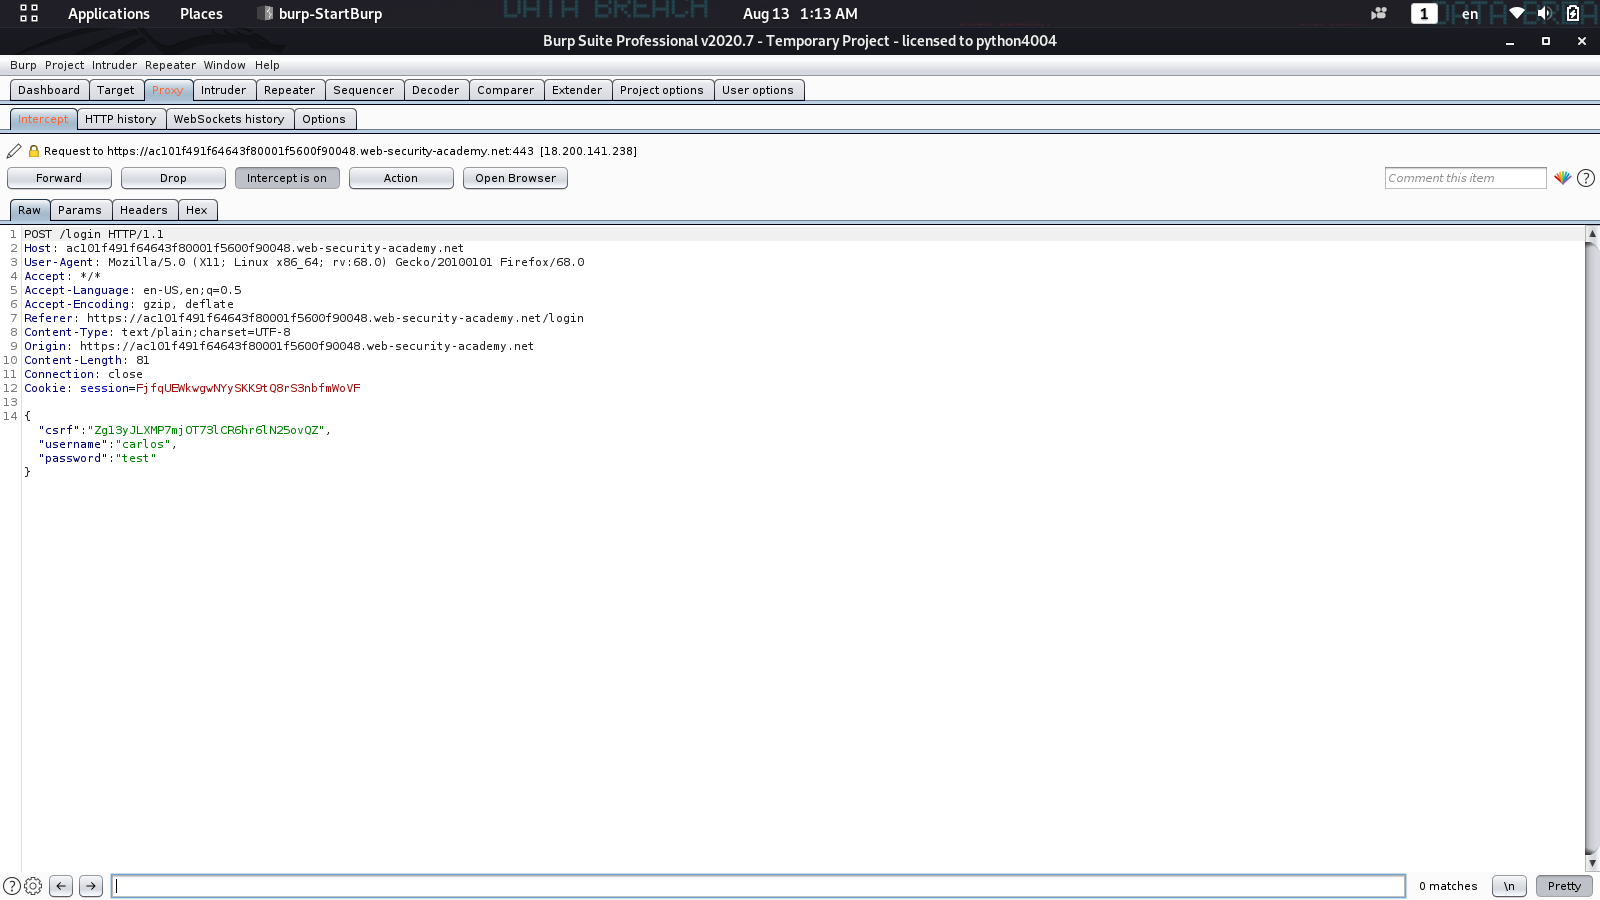Click the TLS padlock icon before the request URL
This screenshot has width=1600, height=900.
pyautogui.click(x=33, y=151)
